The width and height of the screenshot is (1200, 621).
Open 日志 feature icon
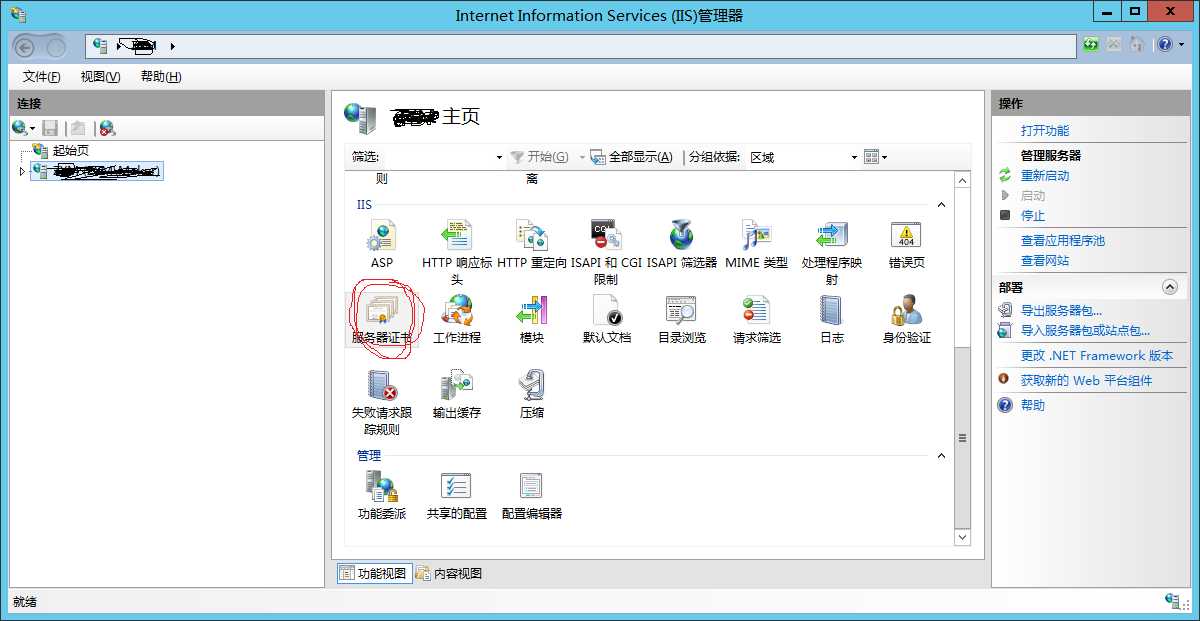(832, 319)
